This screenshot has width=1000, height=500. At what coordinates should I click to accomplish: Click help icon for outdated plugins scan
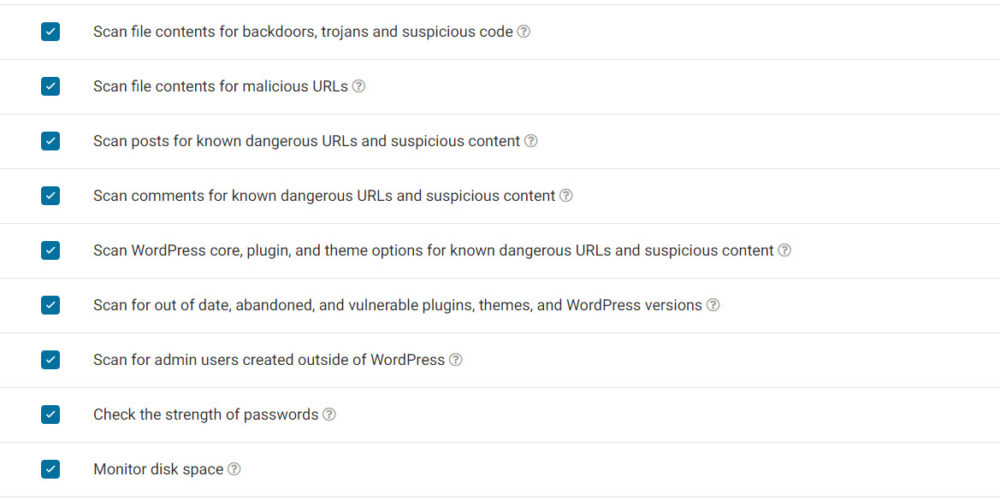click(713, 305)
